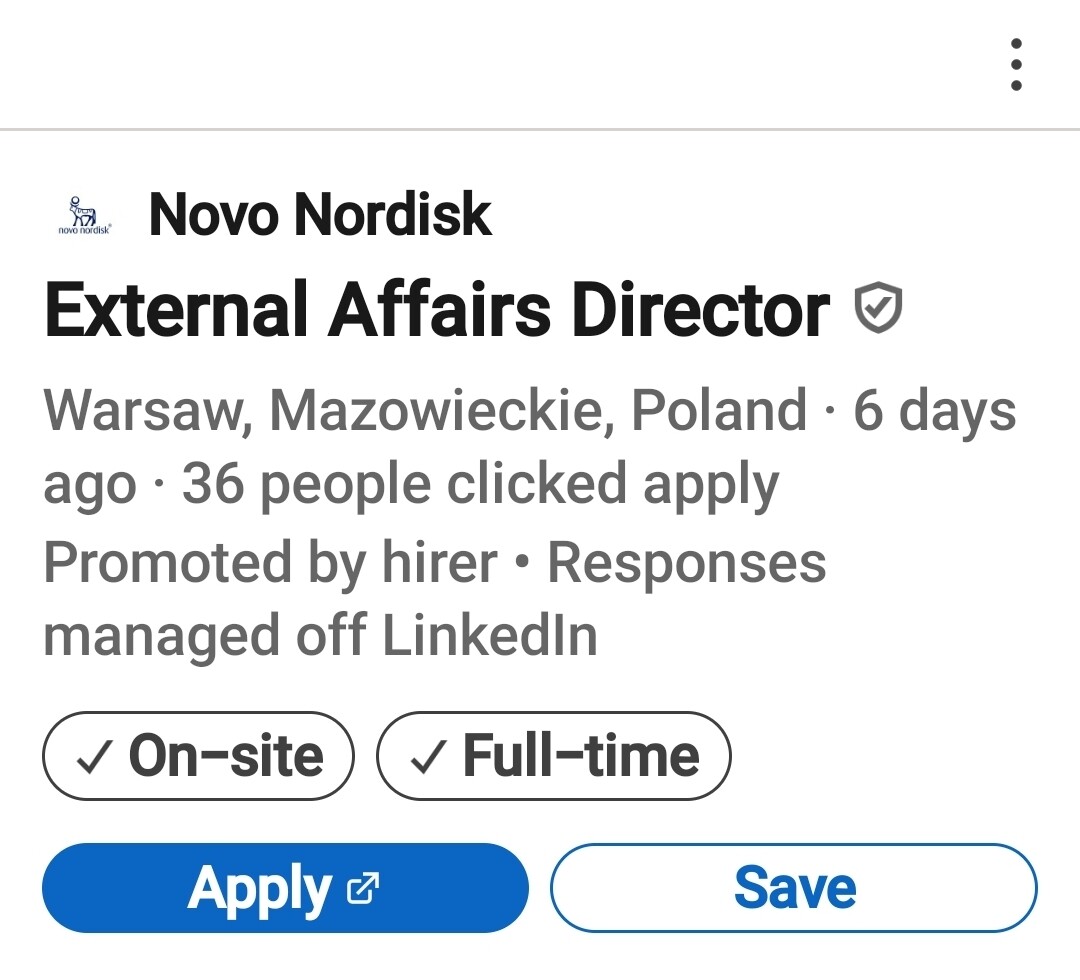The image size is (1080, 980).
Task: Save this job with the Save button
Action: (x=794, y=888)
